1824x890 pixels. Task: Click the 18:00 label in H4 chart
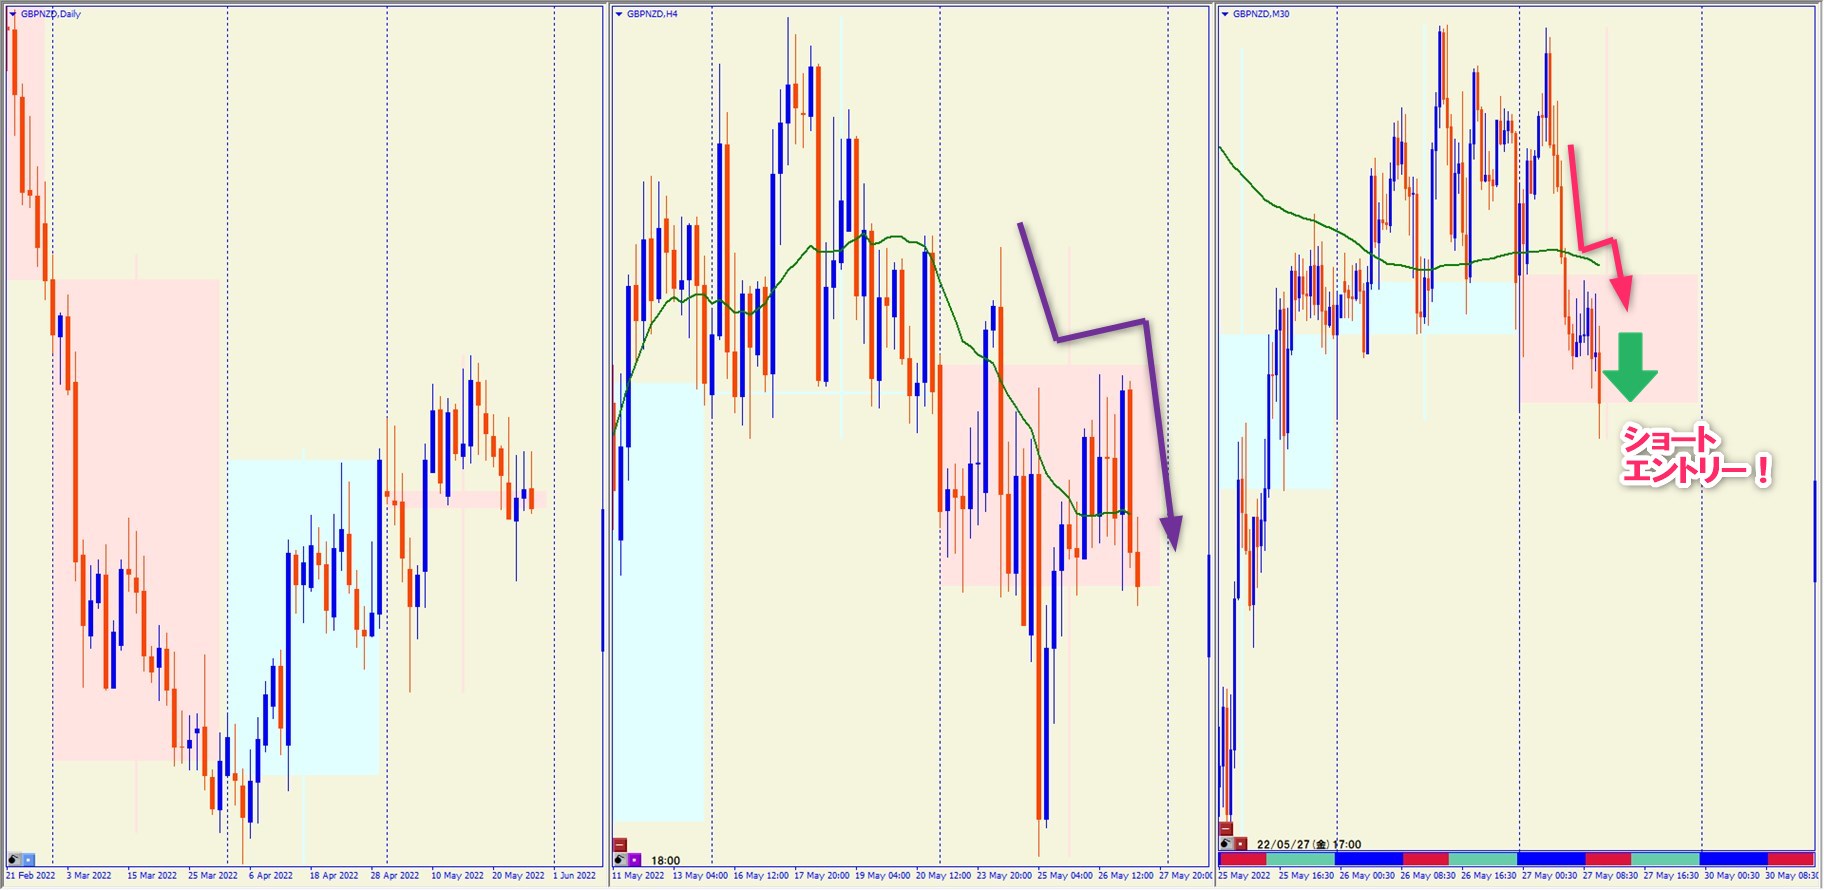click(x=666, y=860)
